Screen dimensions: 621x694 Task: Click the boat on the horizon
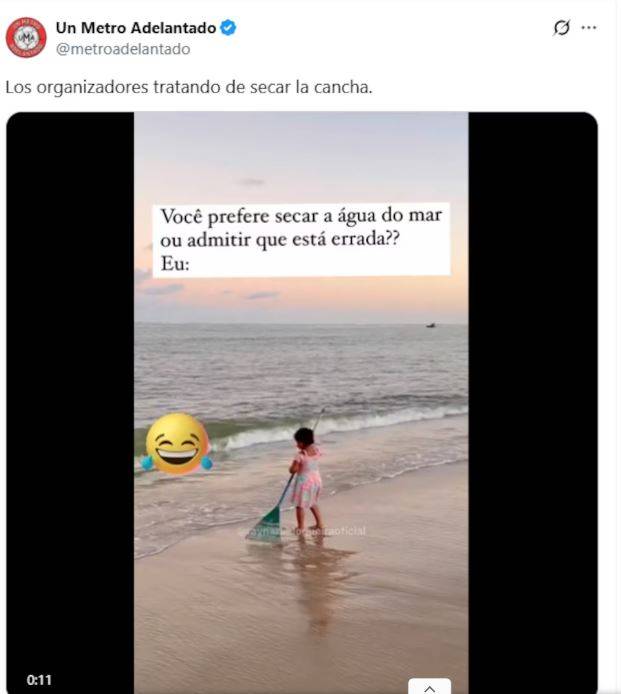pyautogui.click(x=431, y=325)
